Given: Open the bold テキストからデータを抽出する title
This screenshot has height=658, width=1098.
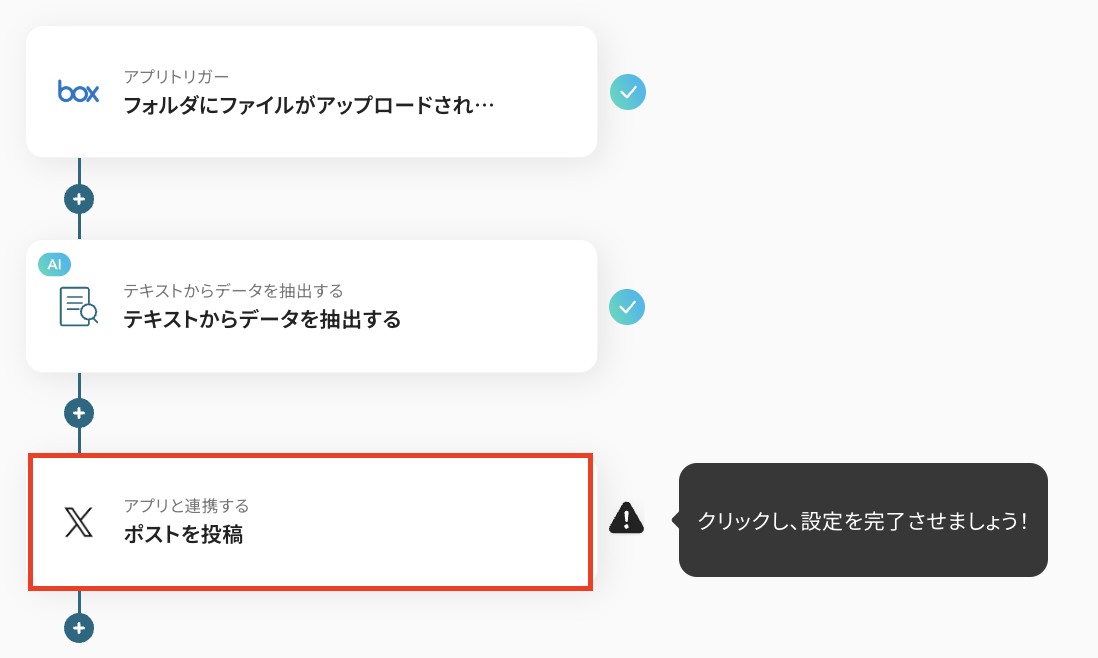Looking at the screenshot, I should [x=262, y=320].
